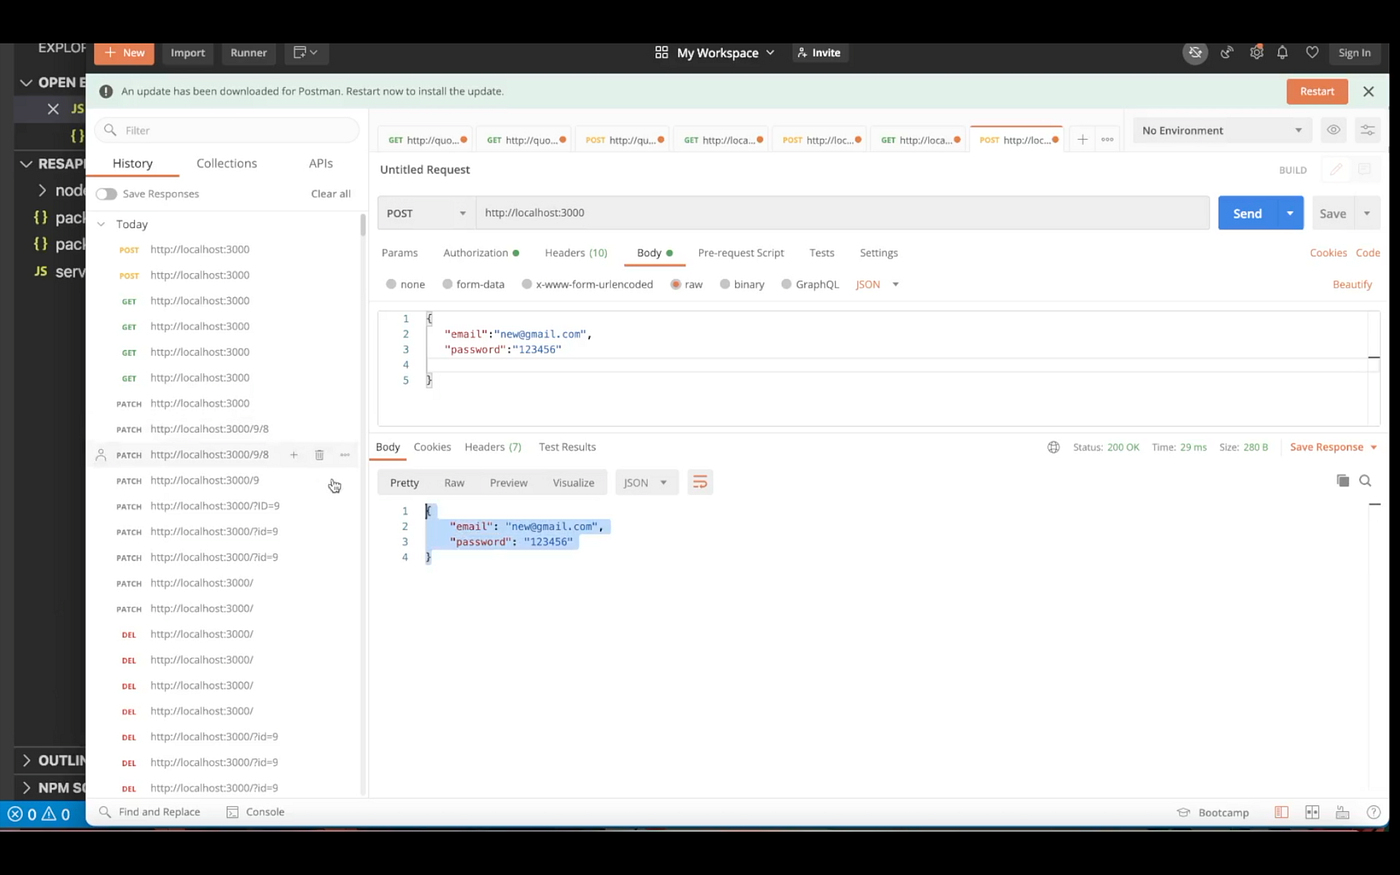Open the No Environment dropdown
Viewport: 1400px width, 875px height.
(1220, 130)
